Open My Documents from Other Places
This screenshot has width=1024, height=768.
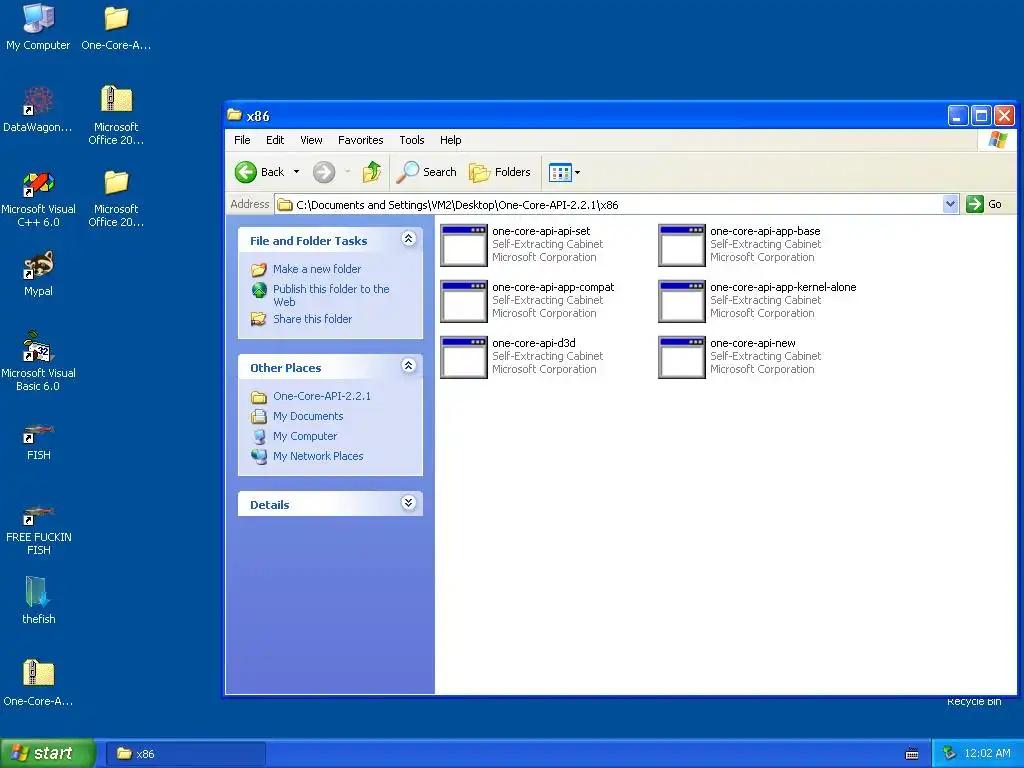[308, 416]
